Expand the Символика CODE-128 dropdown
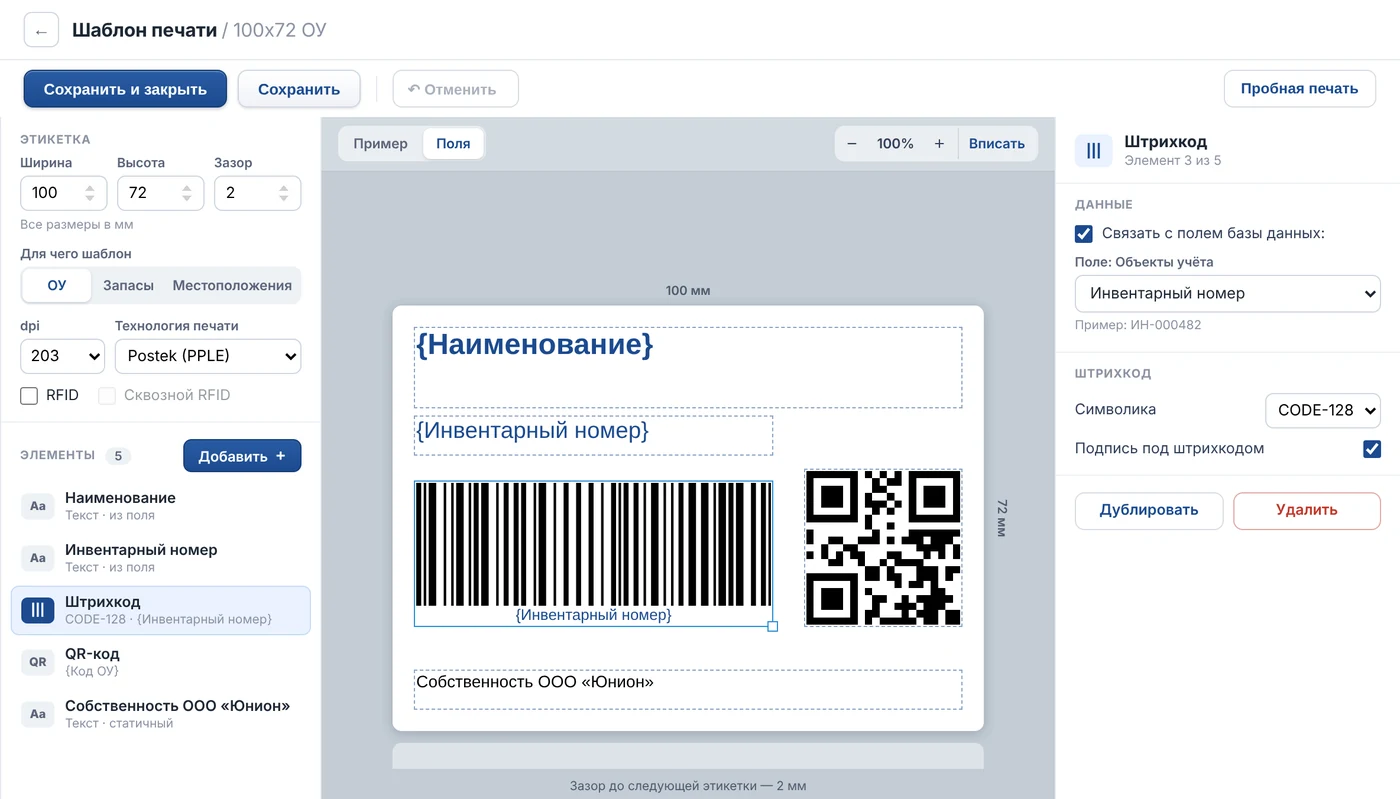 pyautogui.click(x=1323, y=410)
